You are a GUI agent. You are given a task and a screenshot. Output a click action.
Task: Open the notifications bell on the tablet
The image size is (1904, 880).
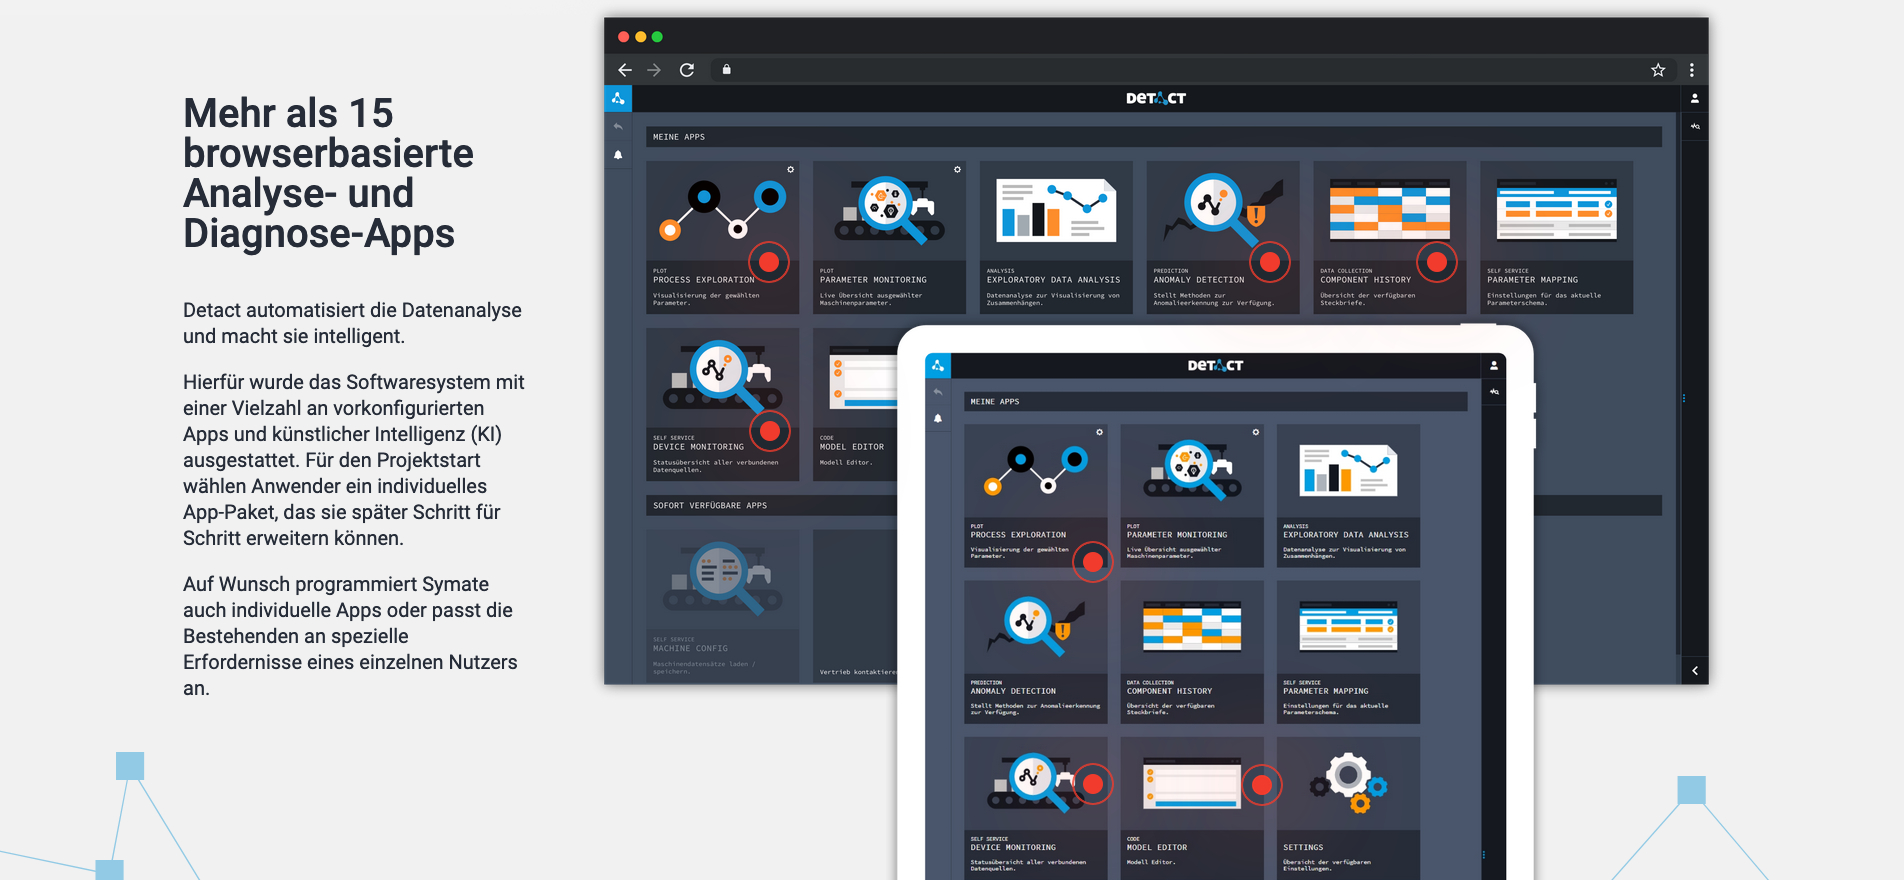(938, 418)
